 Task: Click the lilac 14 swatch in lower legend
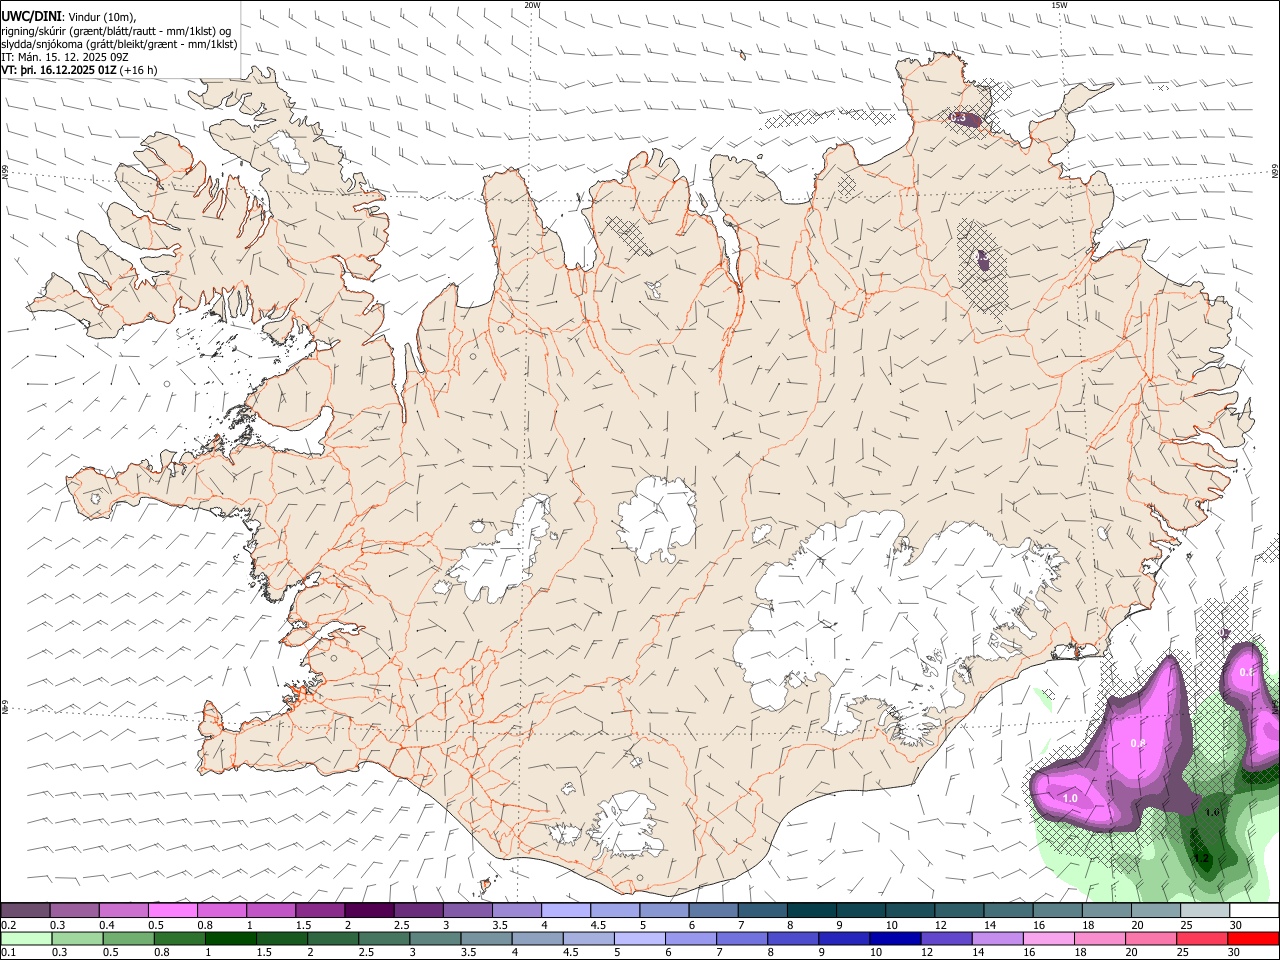tap(997, 939)
